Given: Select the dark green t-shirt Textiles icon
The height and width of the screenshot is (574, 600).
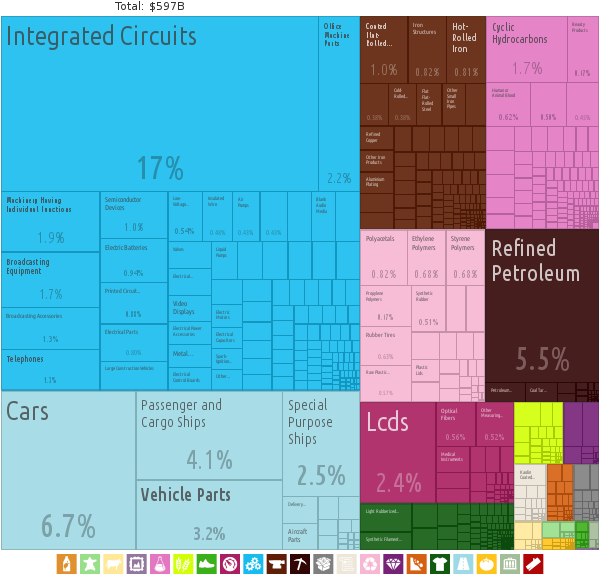Looking at the screenshot, I should click(x=440, y=564).
